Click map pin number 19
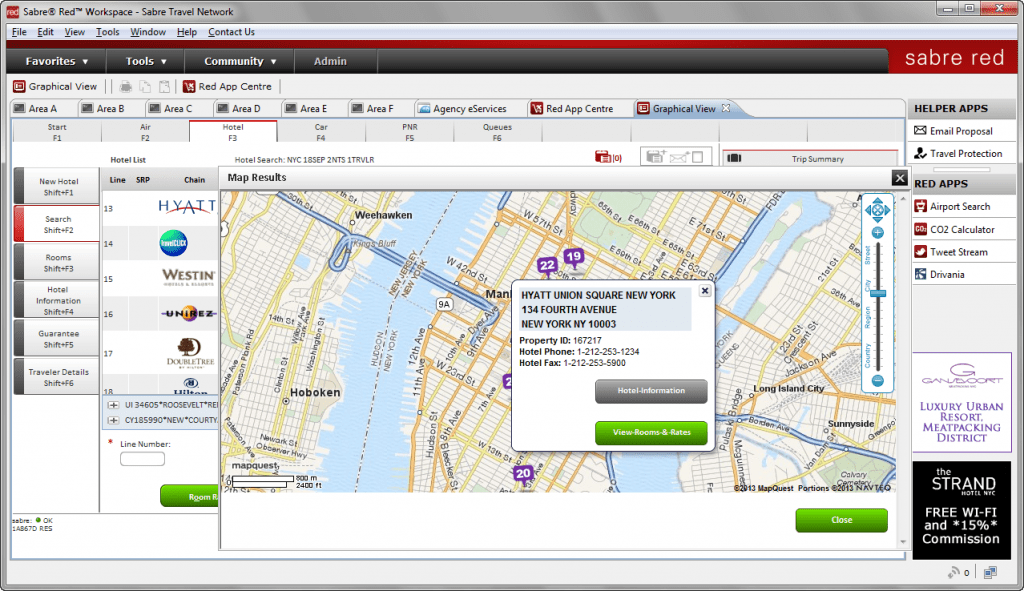This screenshot has width=1024, height=591. tap(573, 257)
